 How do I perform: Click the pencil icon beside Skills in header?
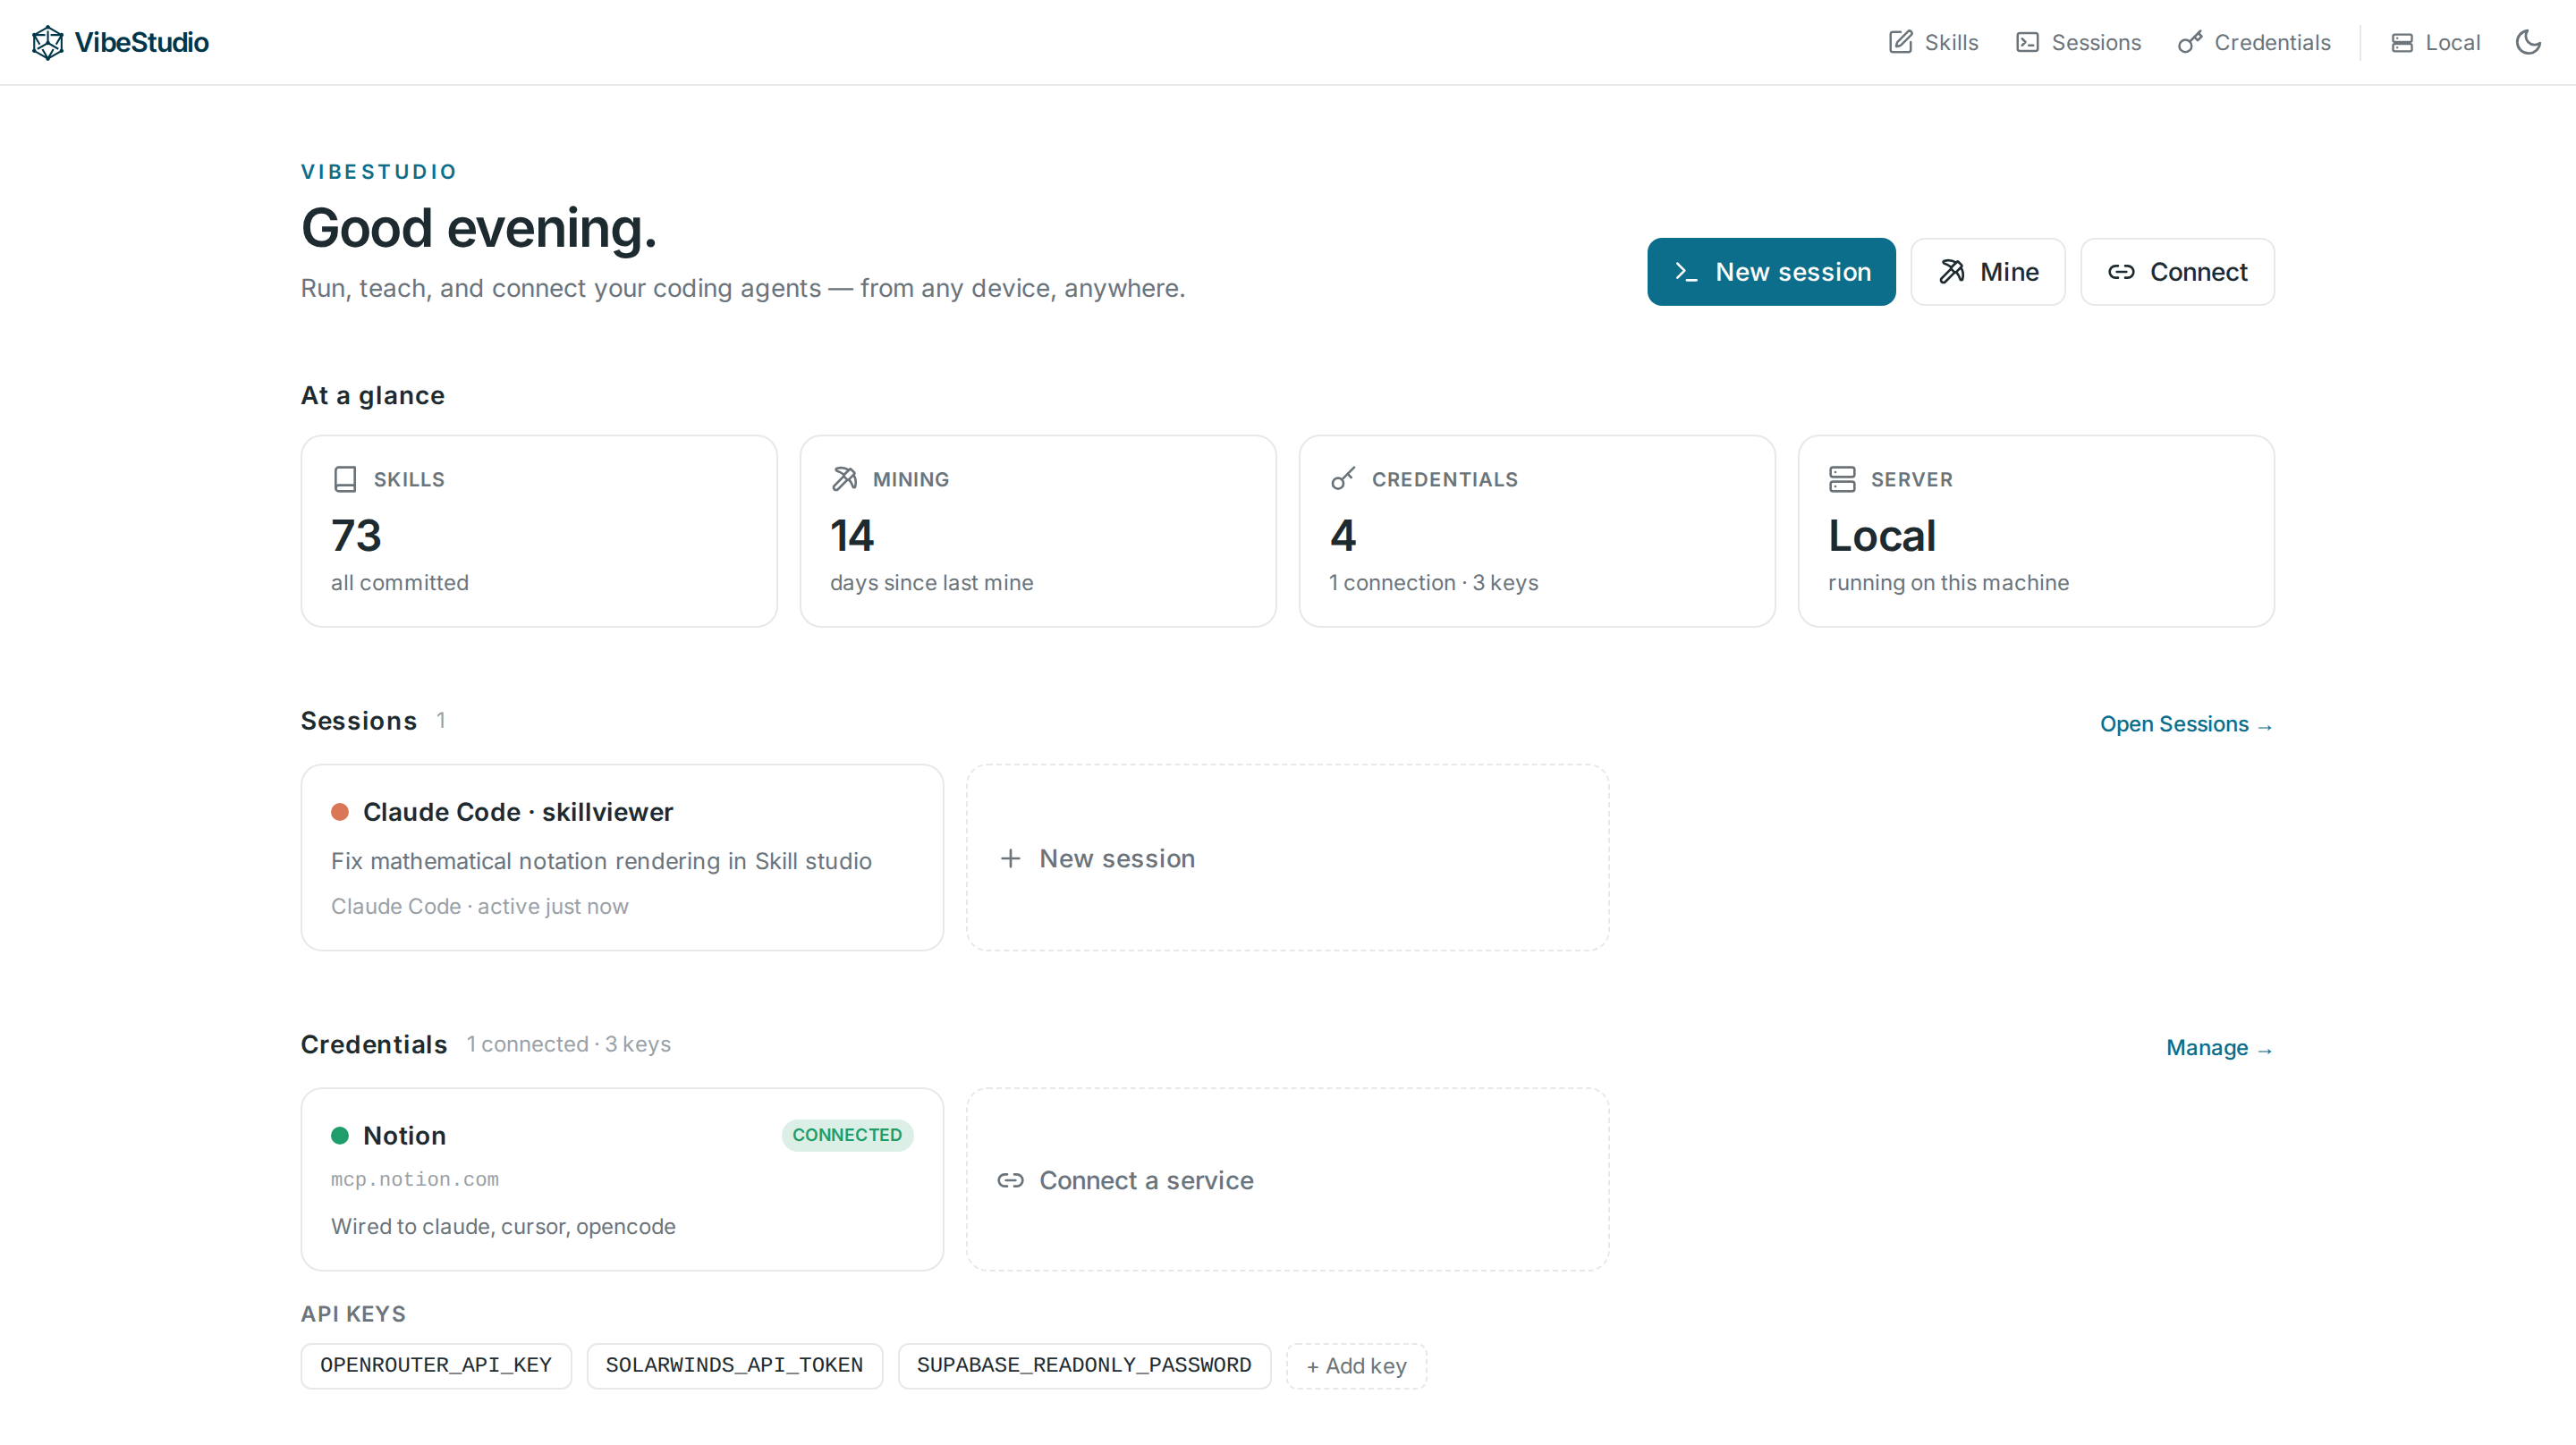(1900, 42)
